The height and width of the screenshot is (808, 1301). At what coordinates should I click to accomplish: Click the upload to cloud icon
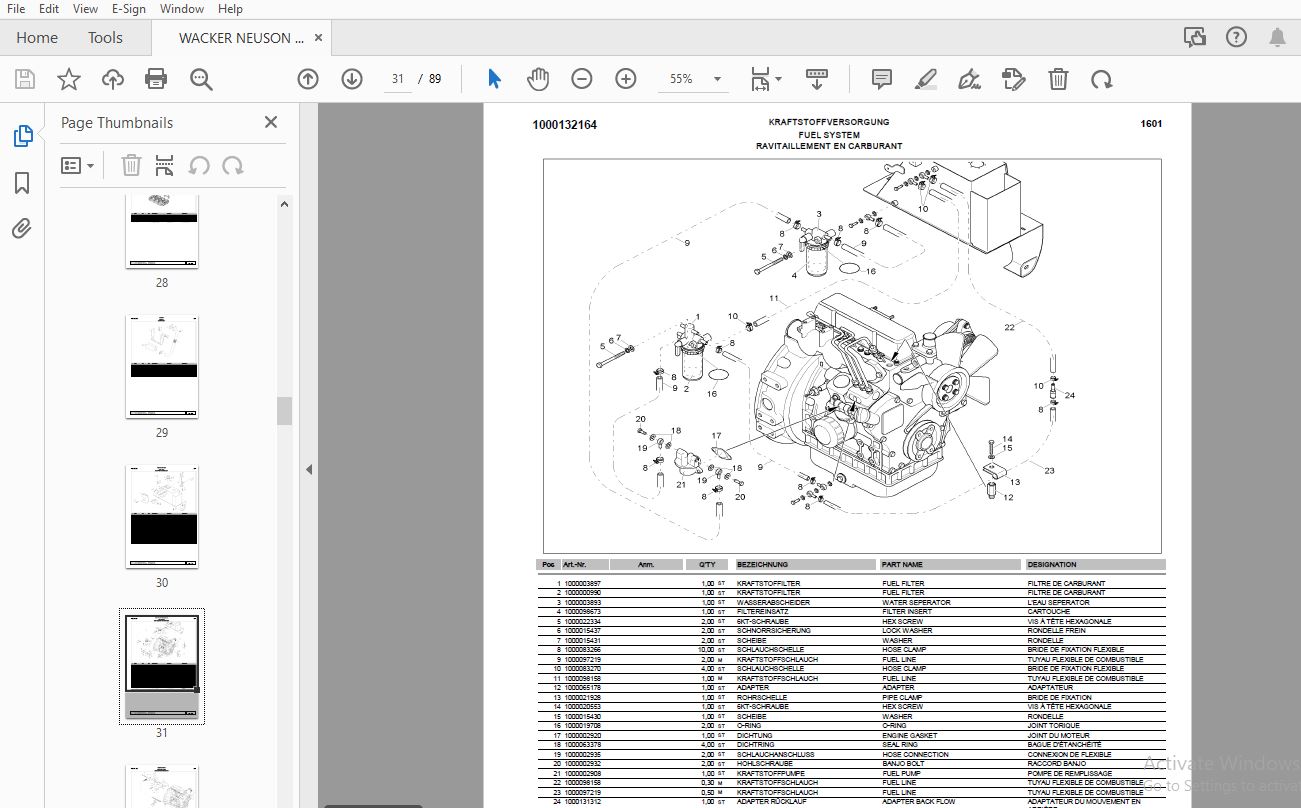tap(113, 79)
